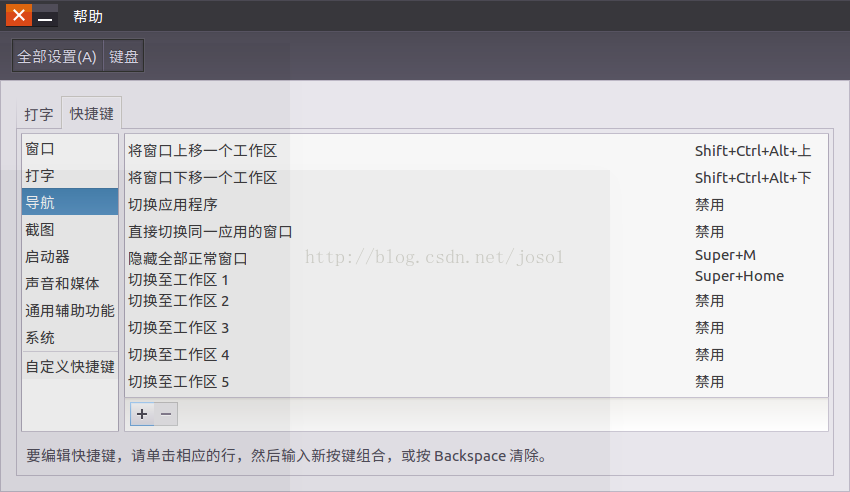Screen dimensions: 850x492
Task: Select the 自定义快捷键 category
Action: point(70,367)
